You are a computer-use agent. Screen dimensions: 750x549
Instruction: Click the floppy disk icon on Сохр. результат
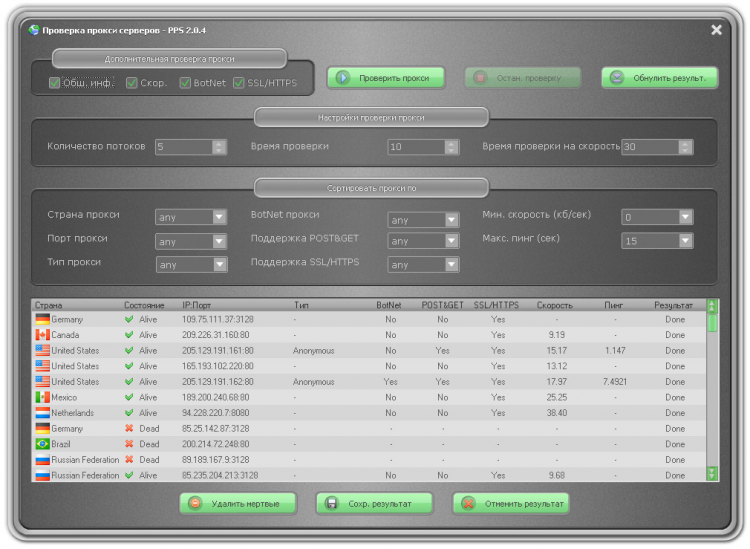(331, 503)
